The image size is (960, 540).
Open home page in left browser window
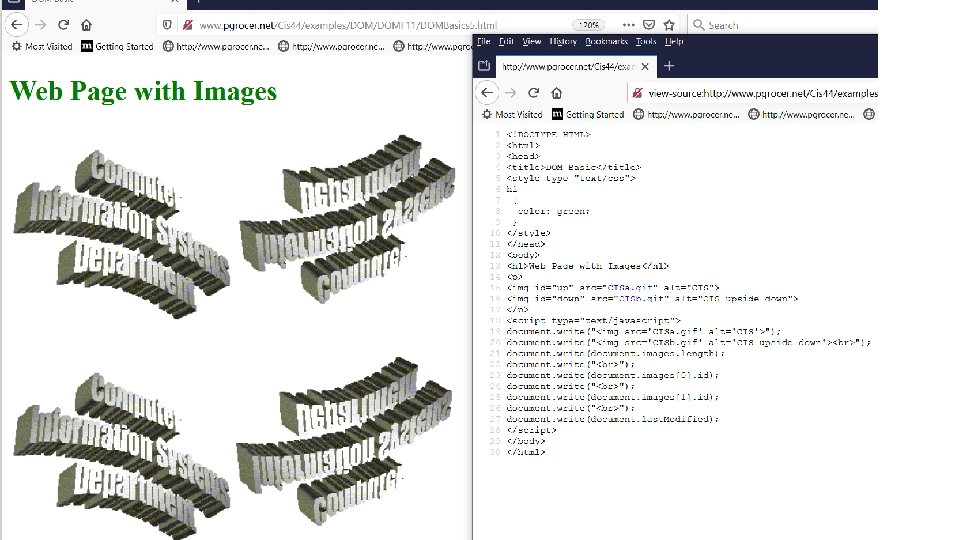tap(86, 25)
